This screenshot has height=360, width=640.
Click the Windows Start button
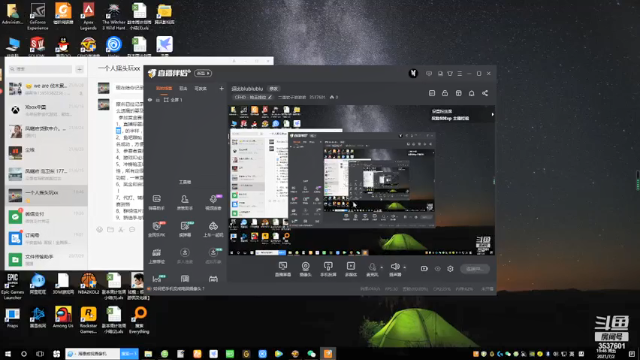[8, 354]
